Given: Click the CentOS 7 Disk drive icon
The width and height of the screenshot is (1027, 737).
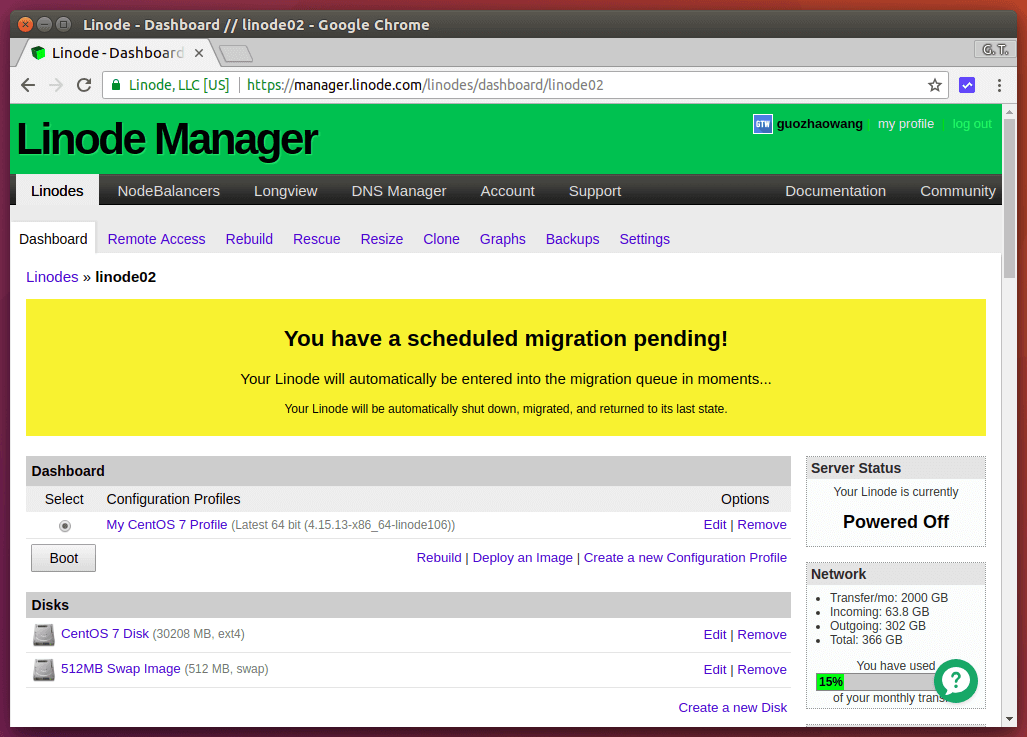Looking at the screenshot, I should pos(44,635).
